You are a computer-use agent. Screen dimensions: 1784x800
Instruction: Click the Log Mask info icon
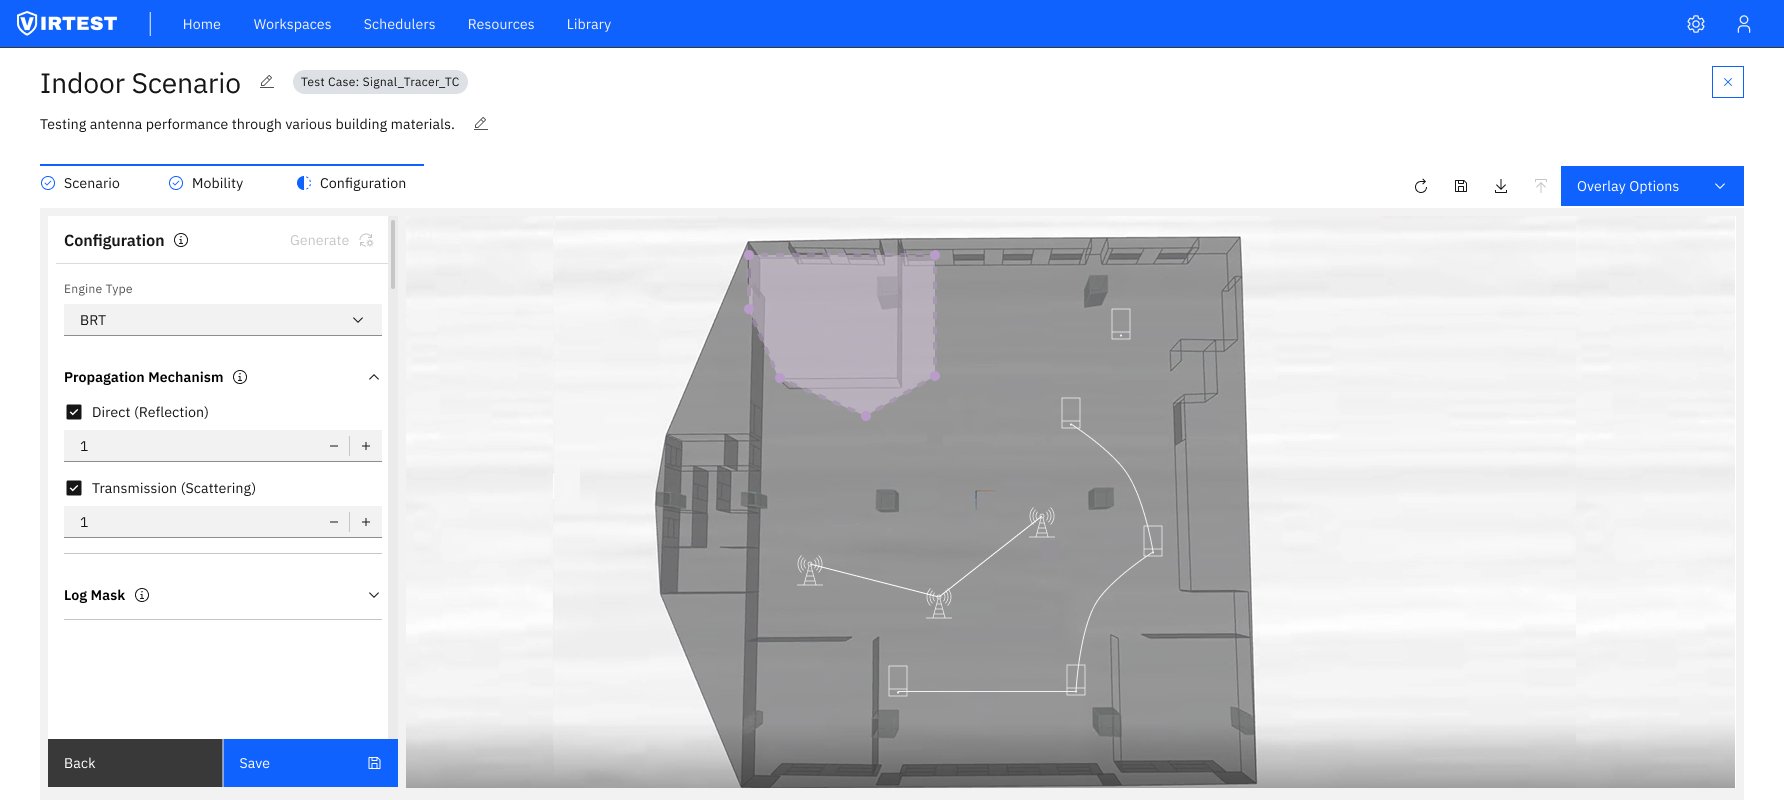point(142,595)
